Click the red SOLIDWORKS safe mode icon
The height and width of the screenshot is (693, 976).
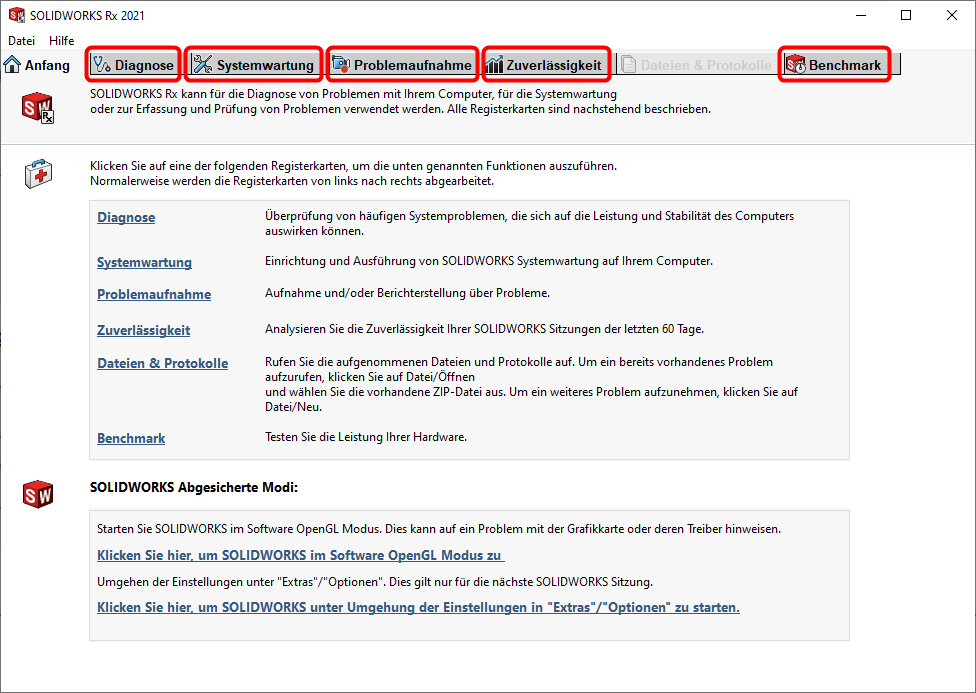38,493
